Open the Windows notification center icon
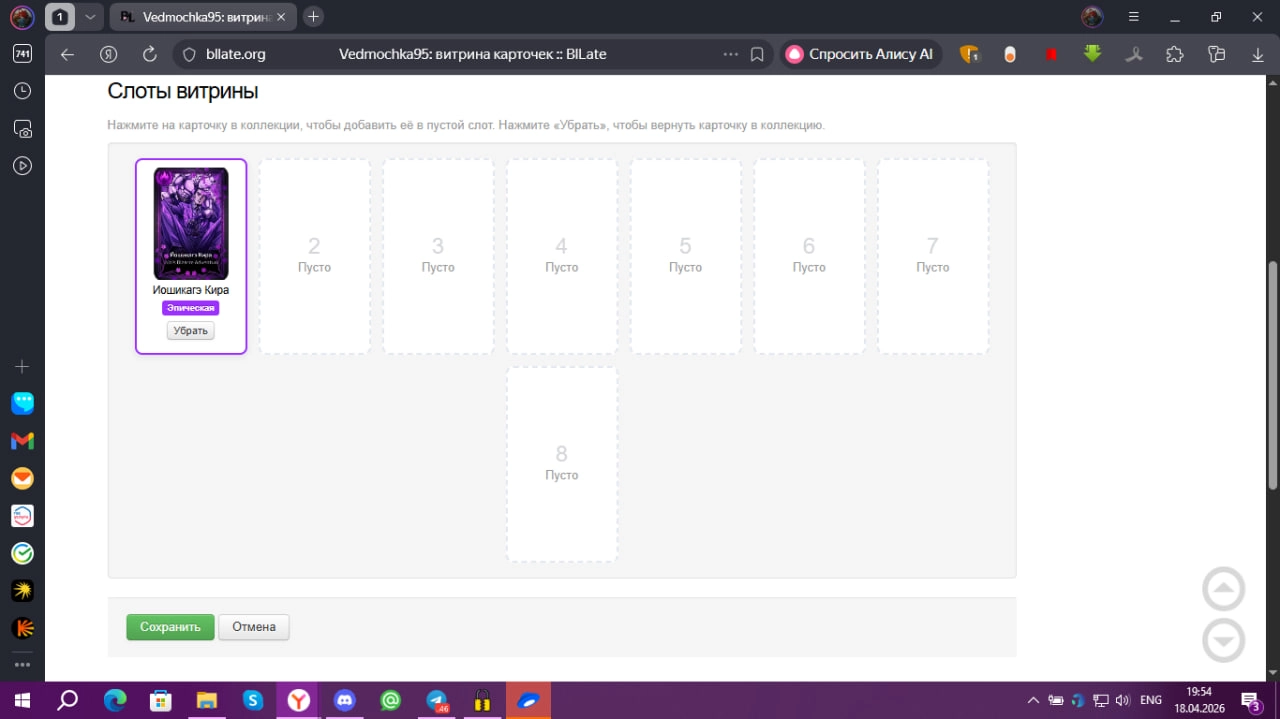 1251,700
